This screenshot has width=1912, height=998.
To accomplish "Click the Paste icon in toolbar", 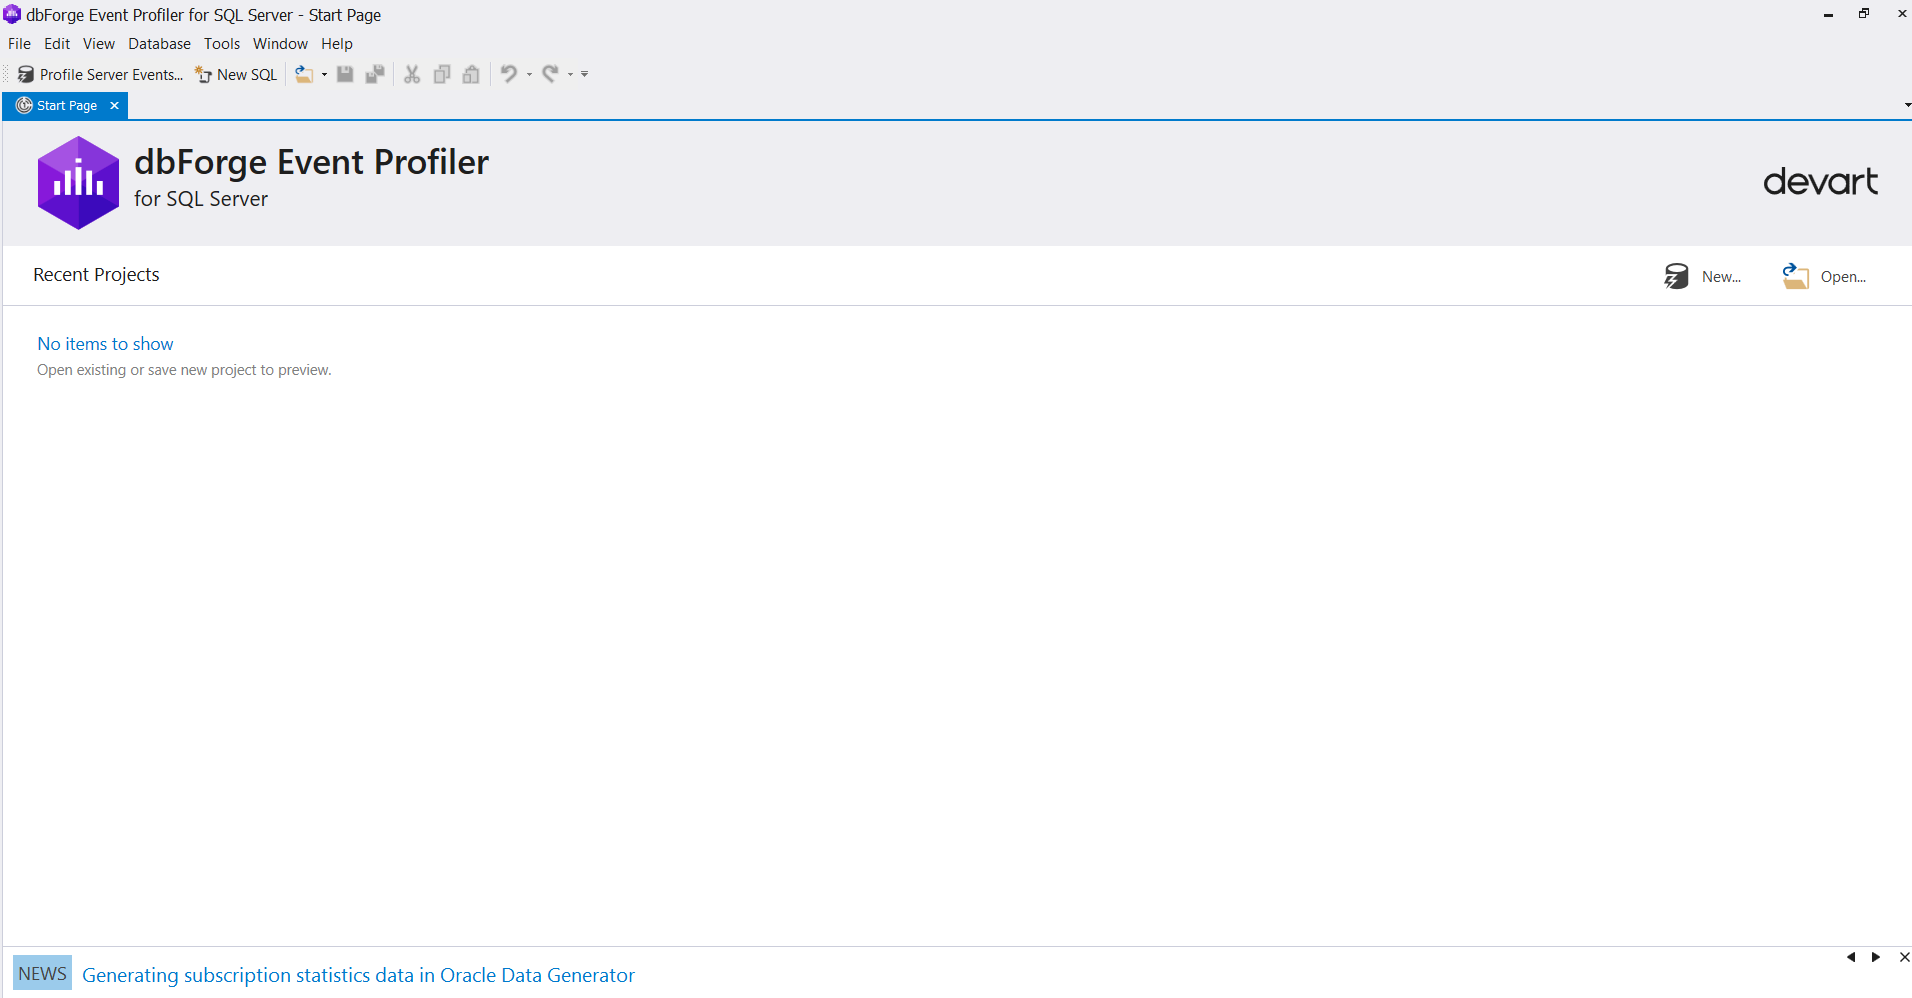I will point(471,75).
